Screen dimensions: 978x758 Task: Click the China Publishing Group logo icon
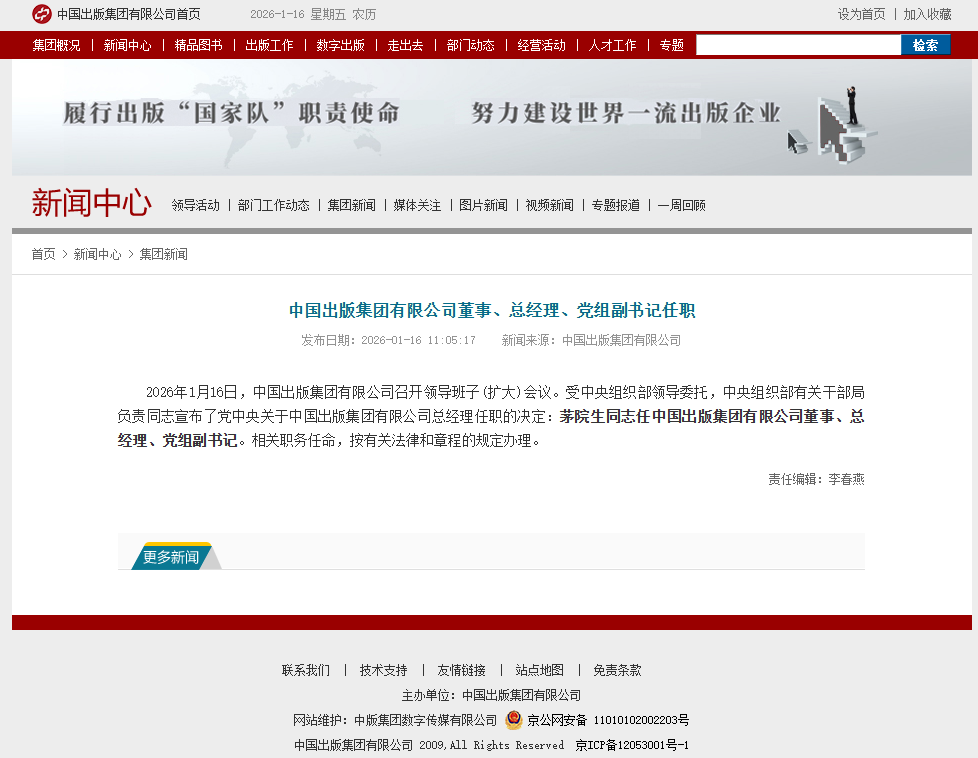pos(41,14)
